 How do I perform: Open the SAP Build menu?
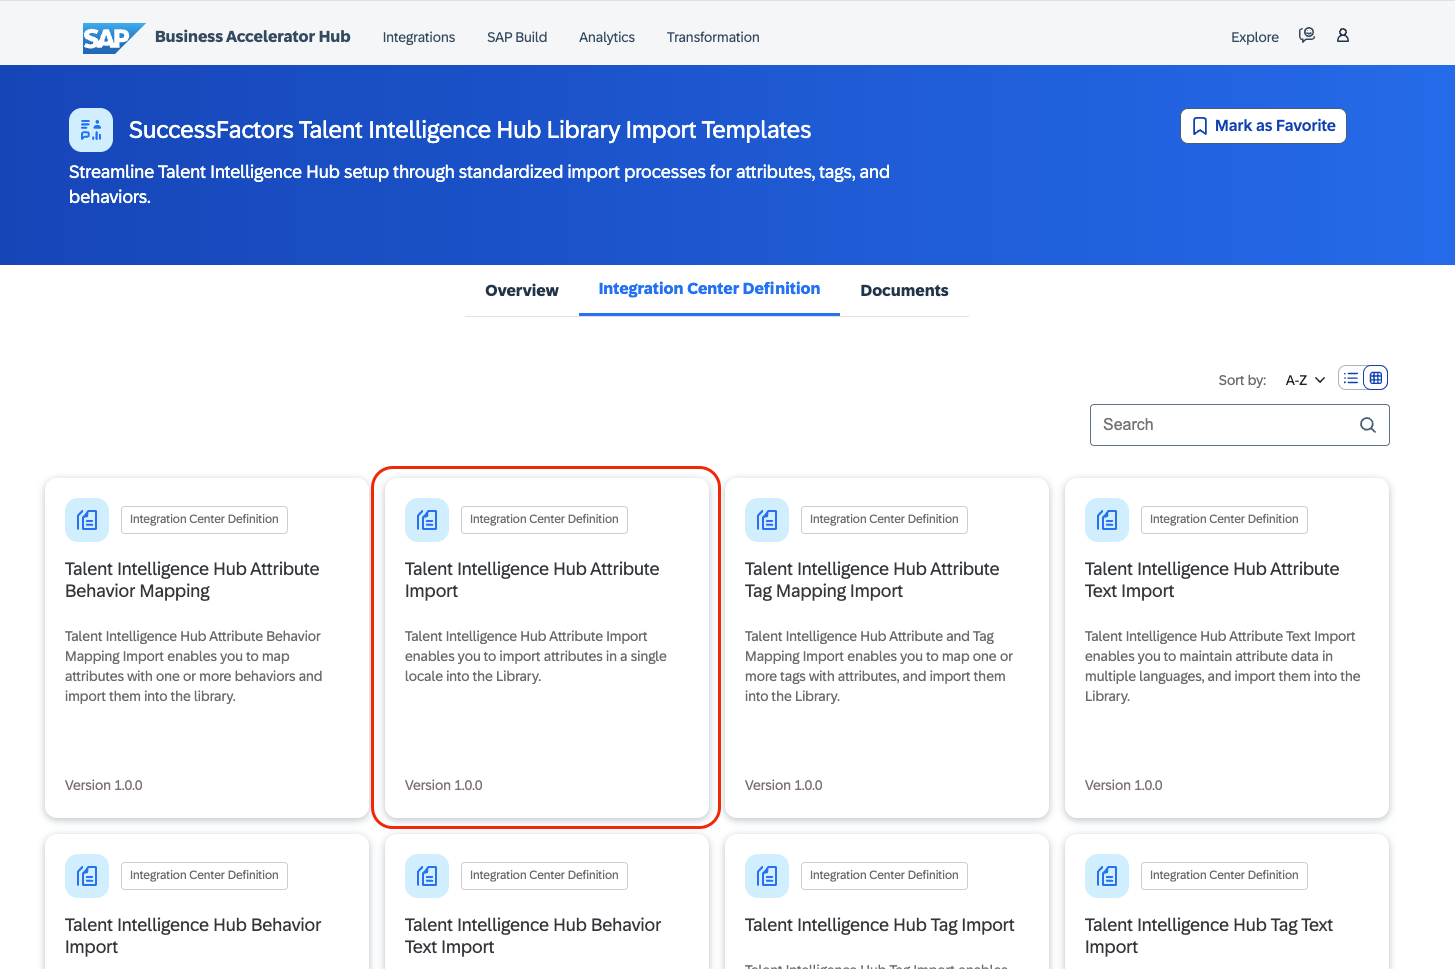(517, 38)
